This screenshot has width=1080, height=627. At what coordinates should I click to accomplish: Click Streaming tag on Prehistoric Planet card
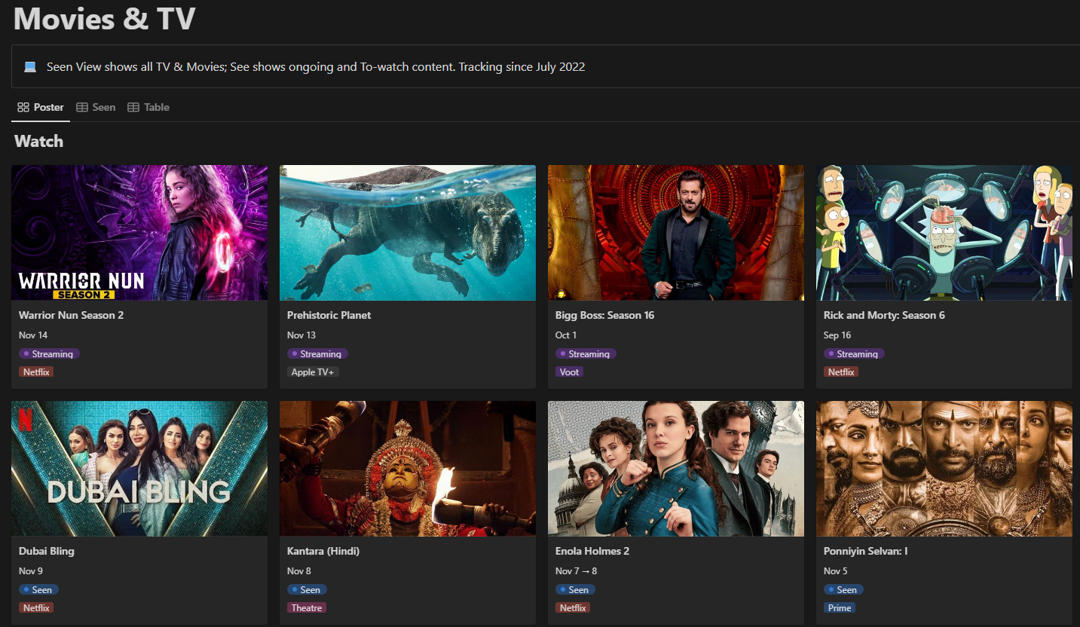[x=318, y=354]
